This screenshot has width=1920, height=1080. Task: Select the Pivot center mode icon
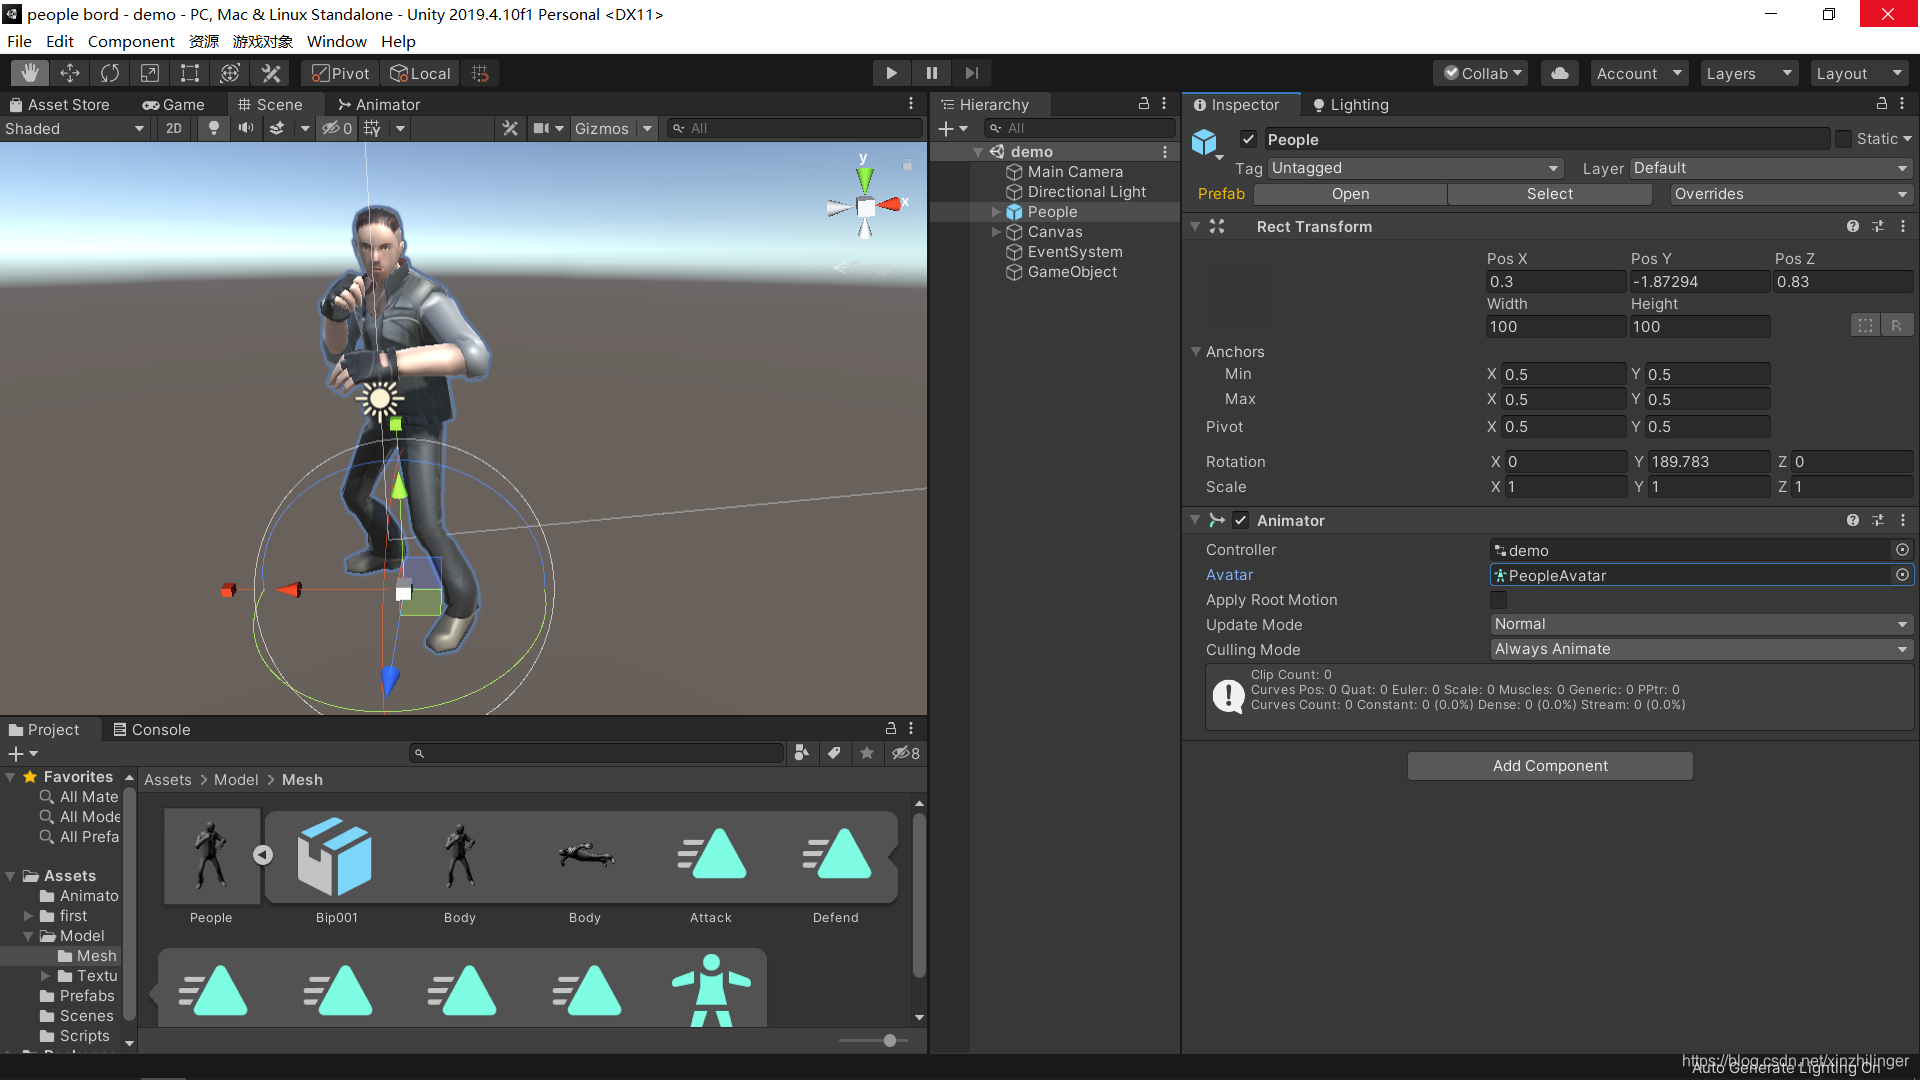click(x=340, y=73)
